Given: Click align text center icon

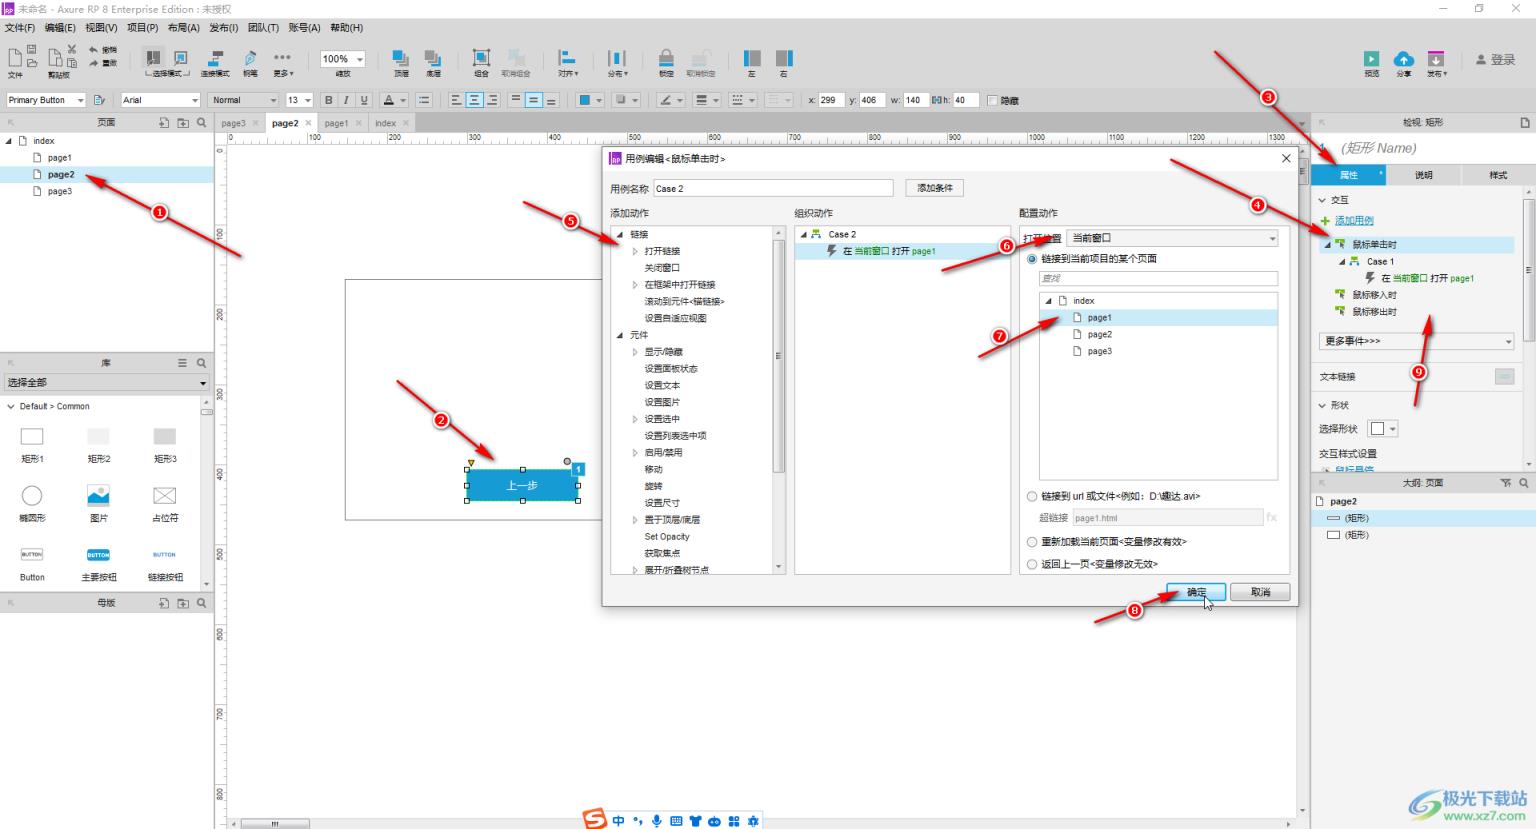Looking at the screenshot, I should click(474, 100).
